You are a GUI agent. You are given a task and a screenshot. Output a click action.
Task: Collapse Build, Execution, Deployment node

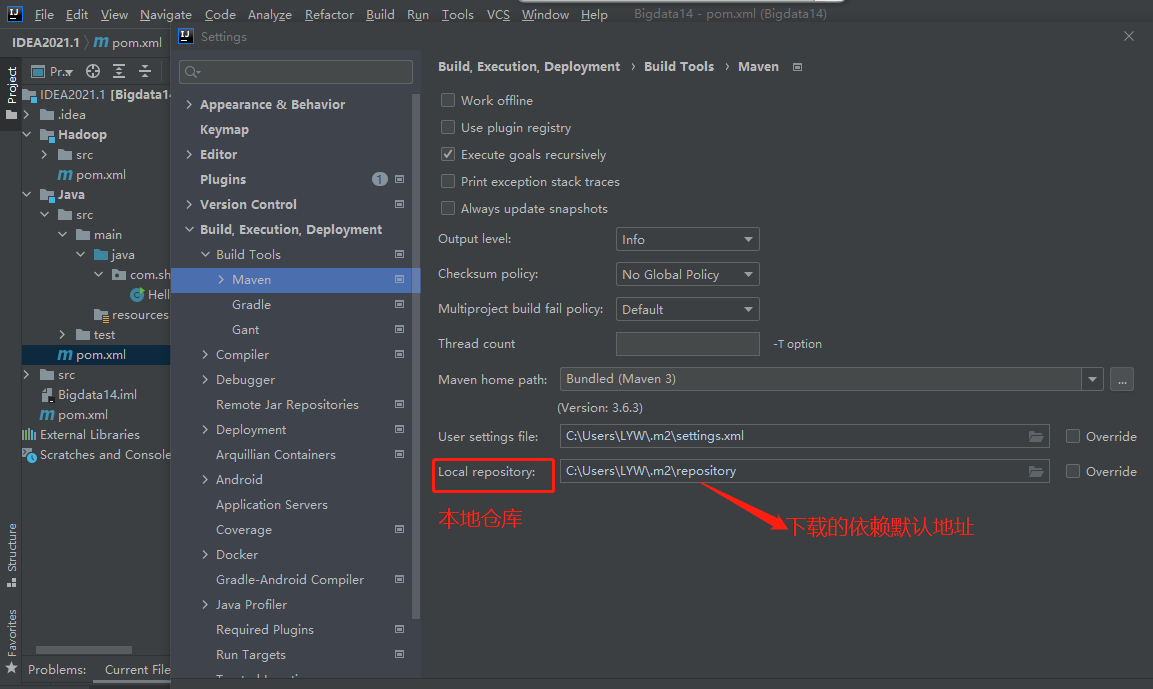pos(189,229)
